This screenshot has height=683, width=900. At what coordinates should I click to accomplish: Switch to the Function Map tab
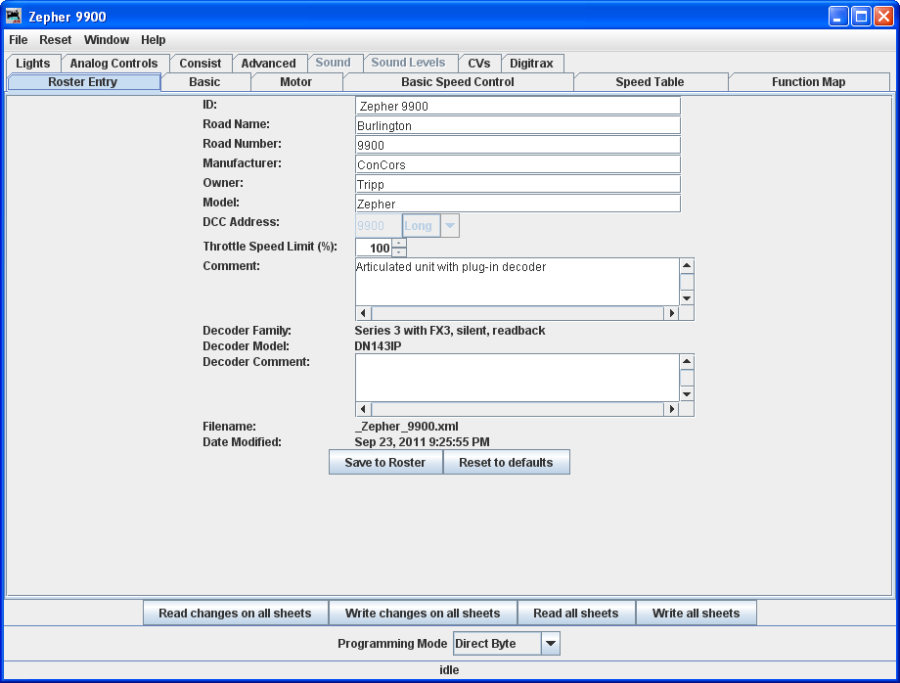(x=808, y=82)
